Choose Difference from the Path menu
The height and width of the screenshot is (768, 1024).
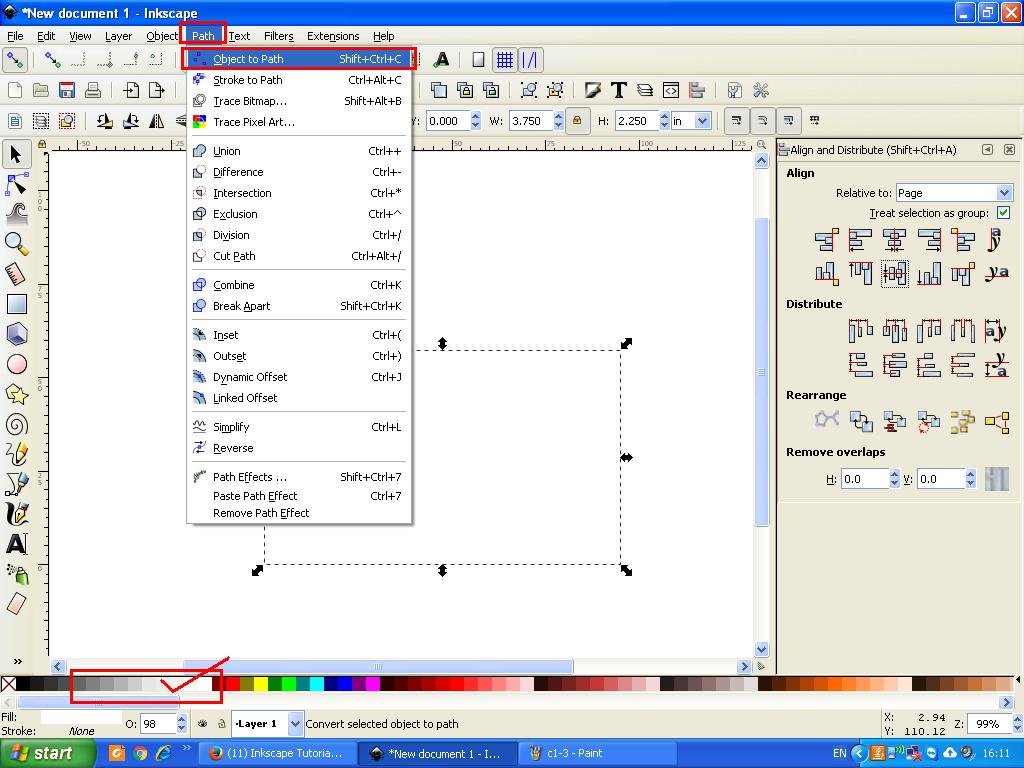point(298,172)
